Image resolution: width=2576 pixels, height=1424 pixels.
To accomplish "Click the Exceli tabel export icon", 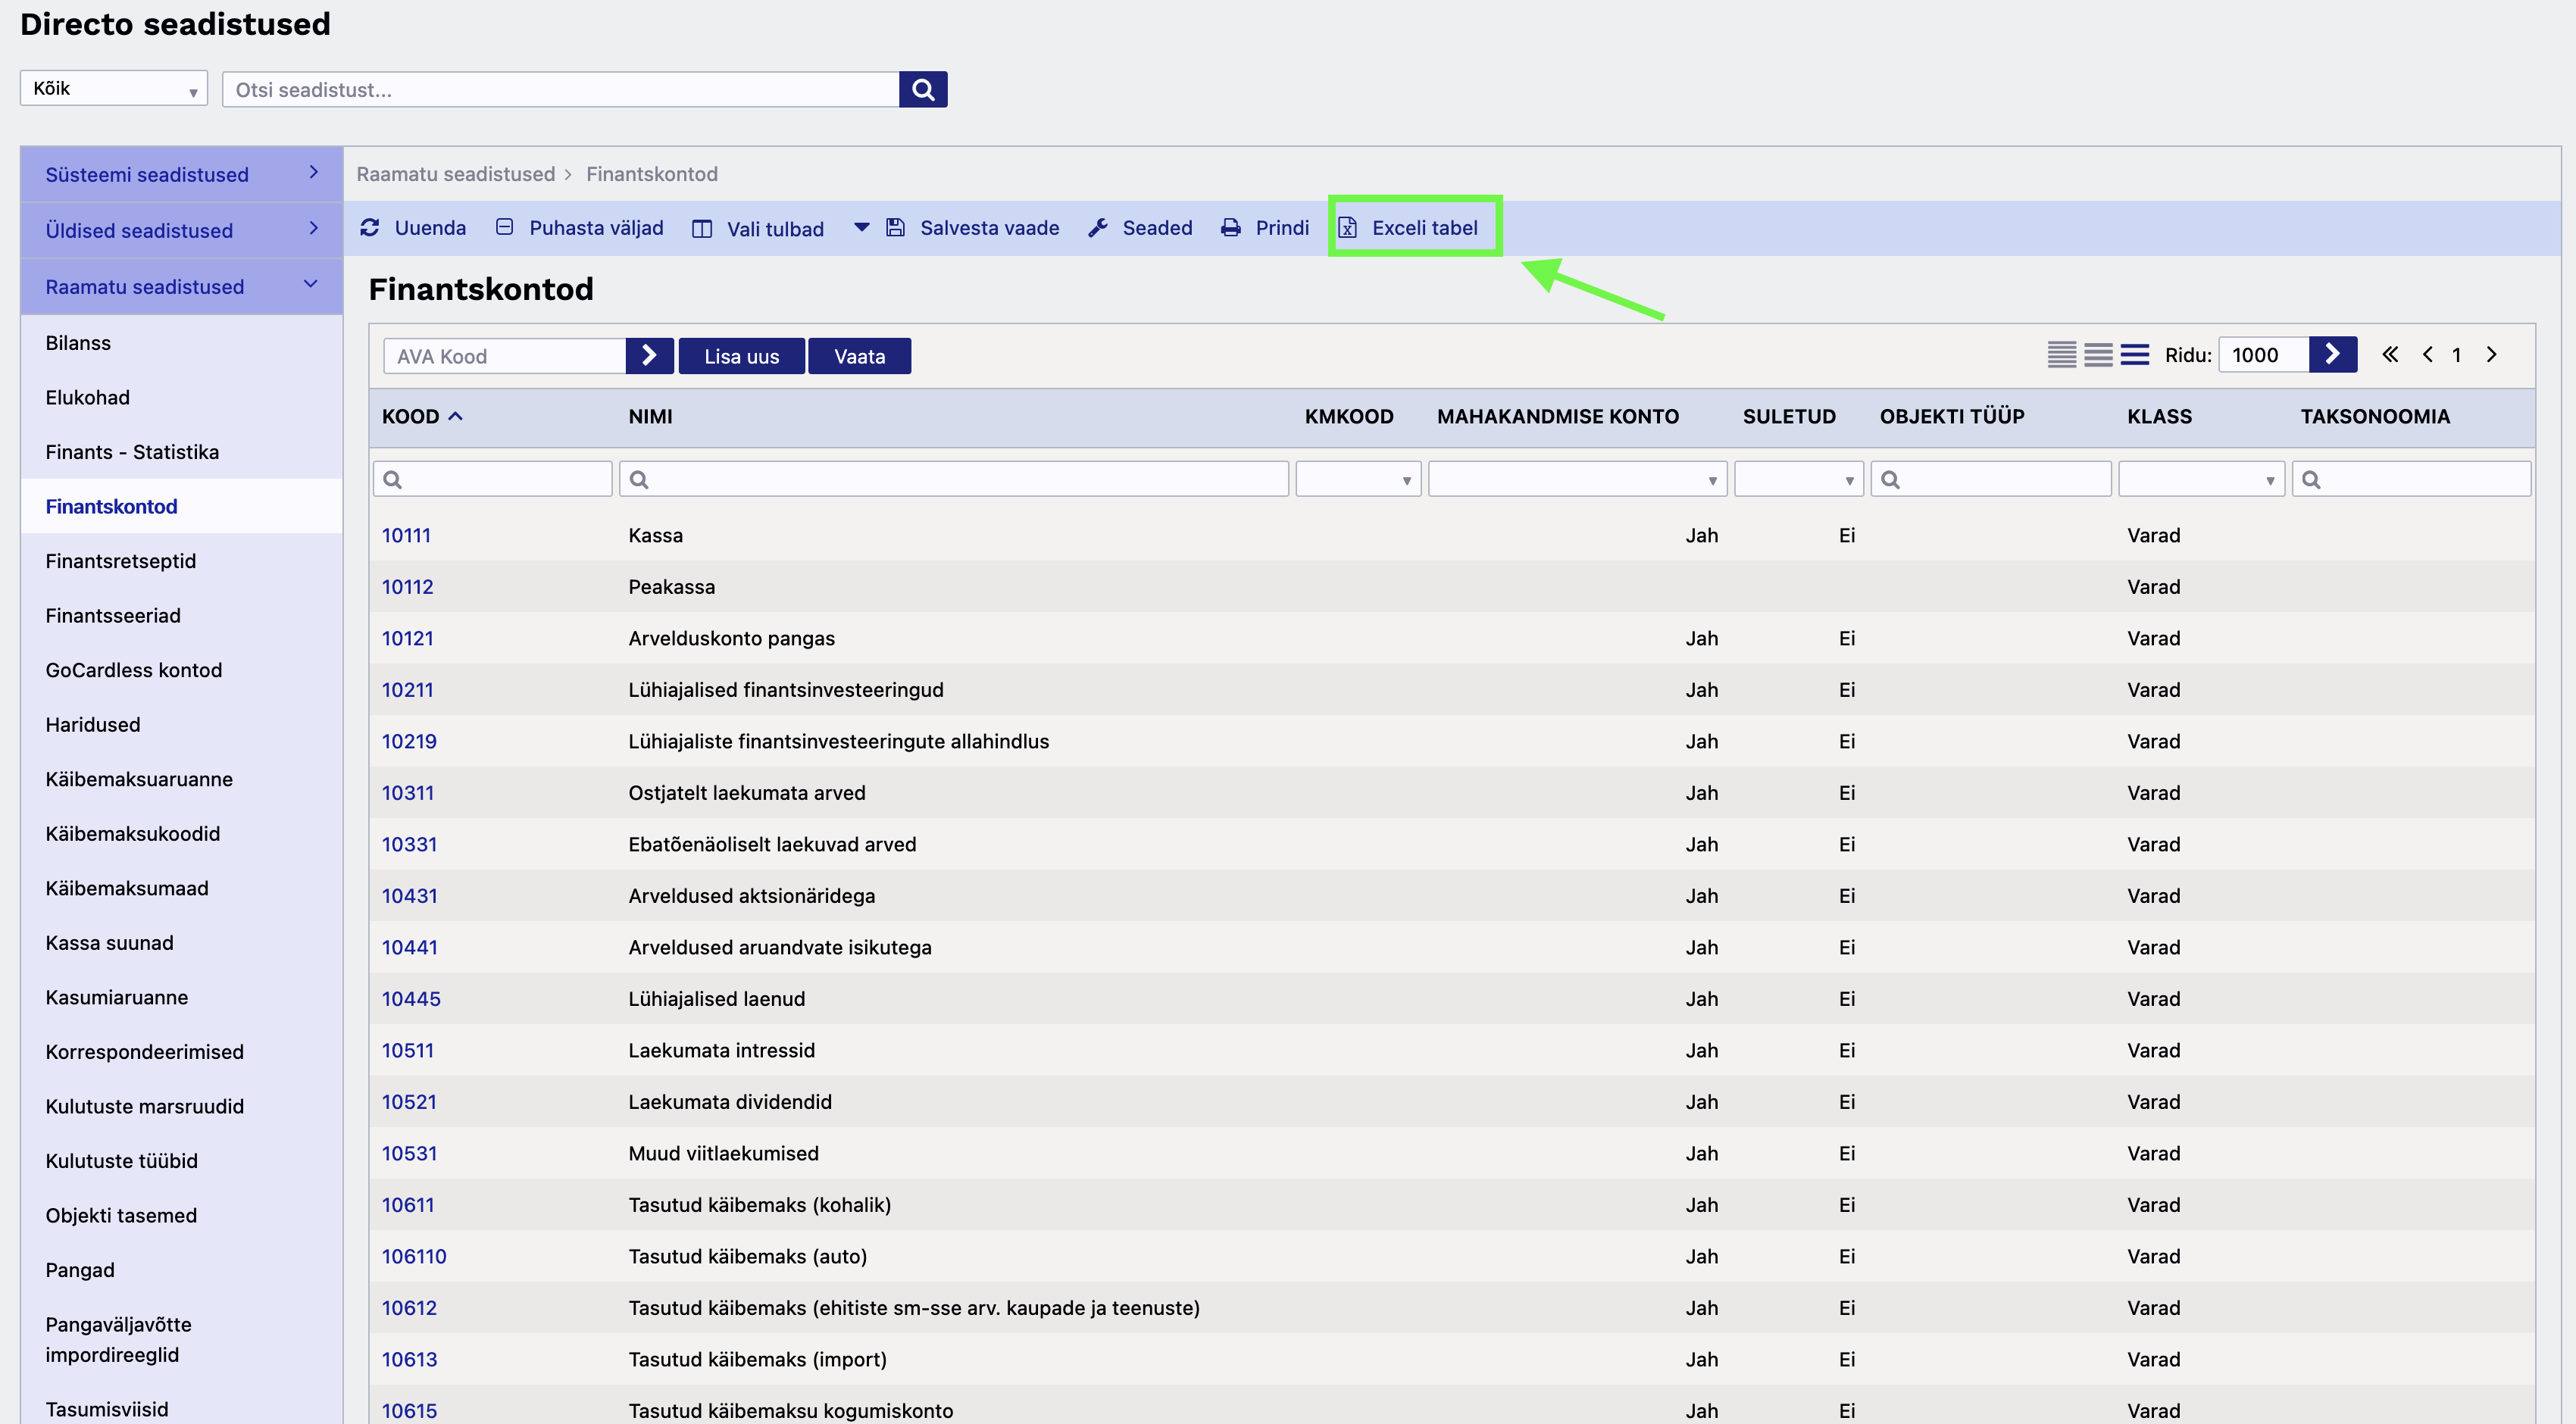I will (x=1347, y=227).
